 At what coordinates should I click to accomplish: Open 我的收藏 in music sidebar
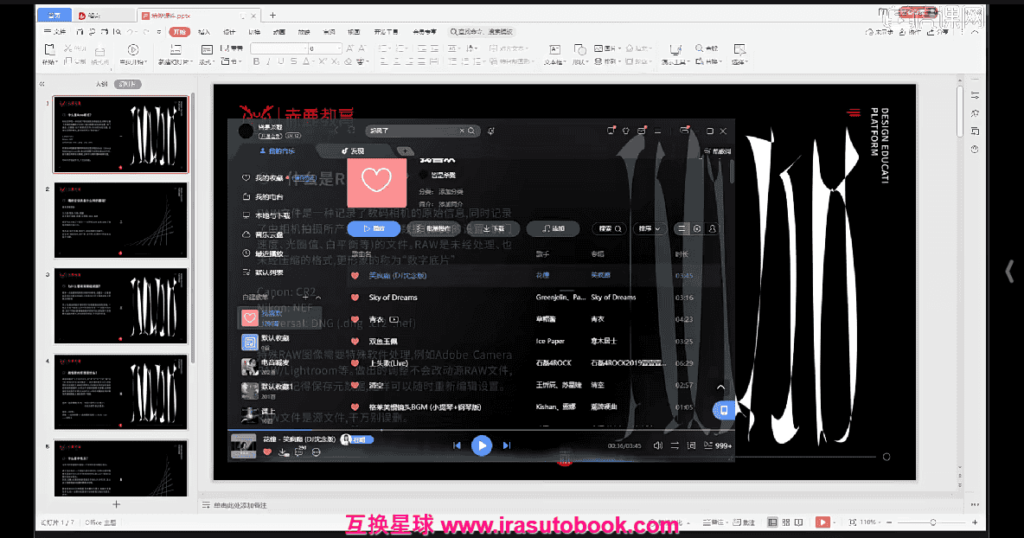click(x=268, y=178)
